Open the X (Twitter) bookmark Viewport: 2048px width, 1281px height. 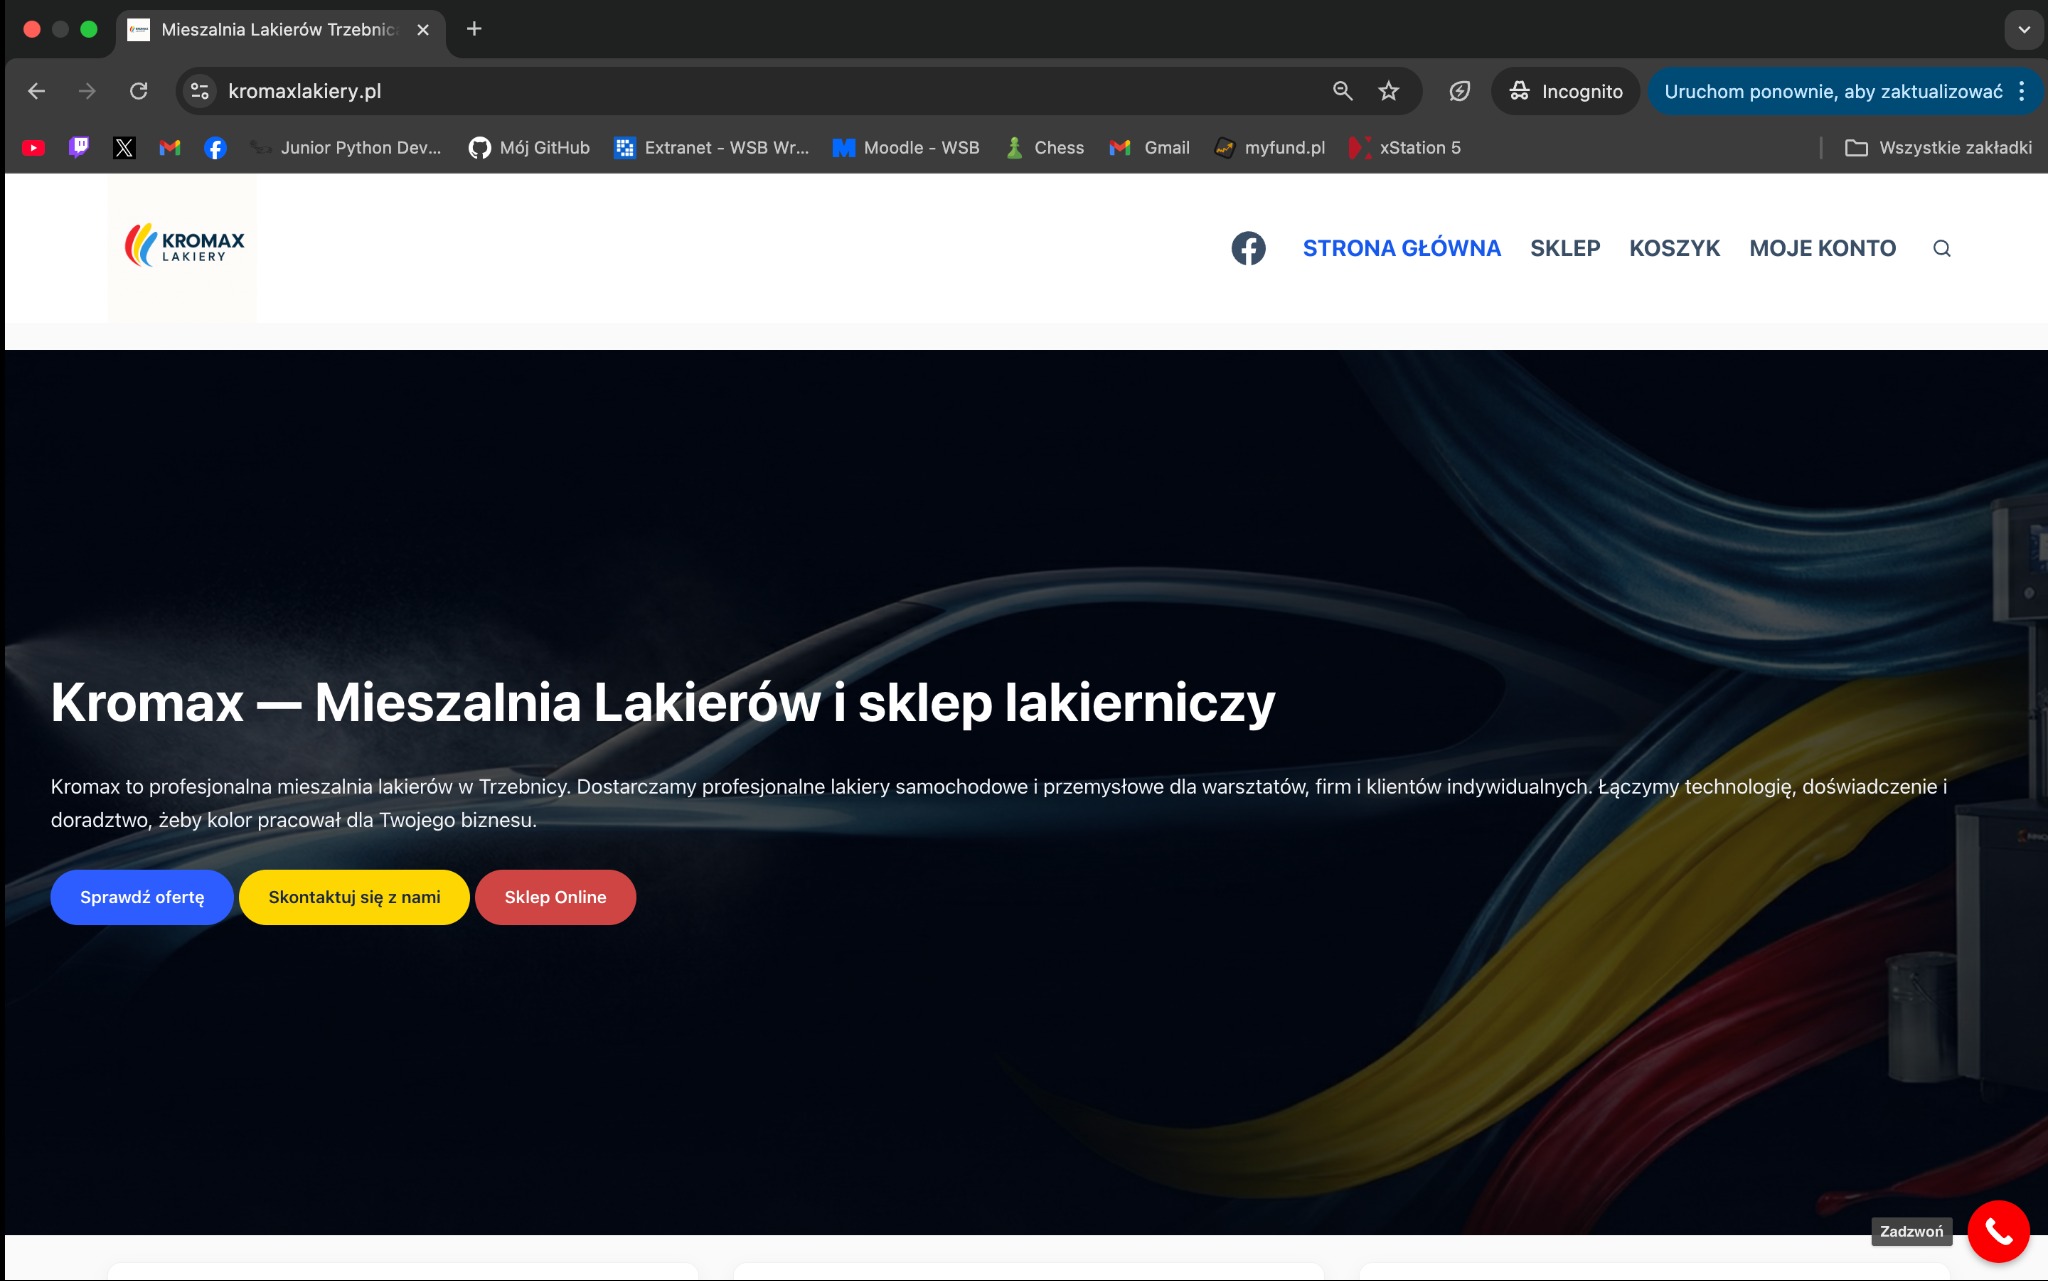(x=125, y=147)
